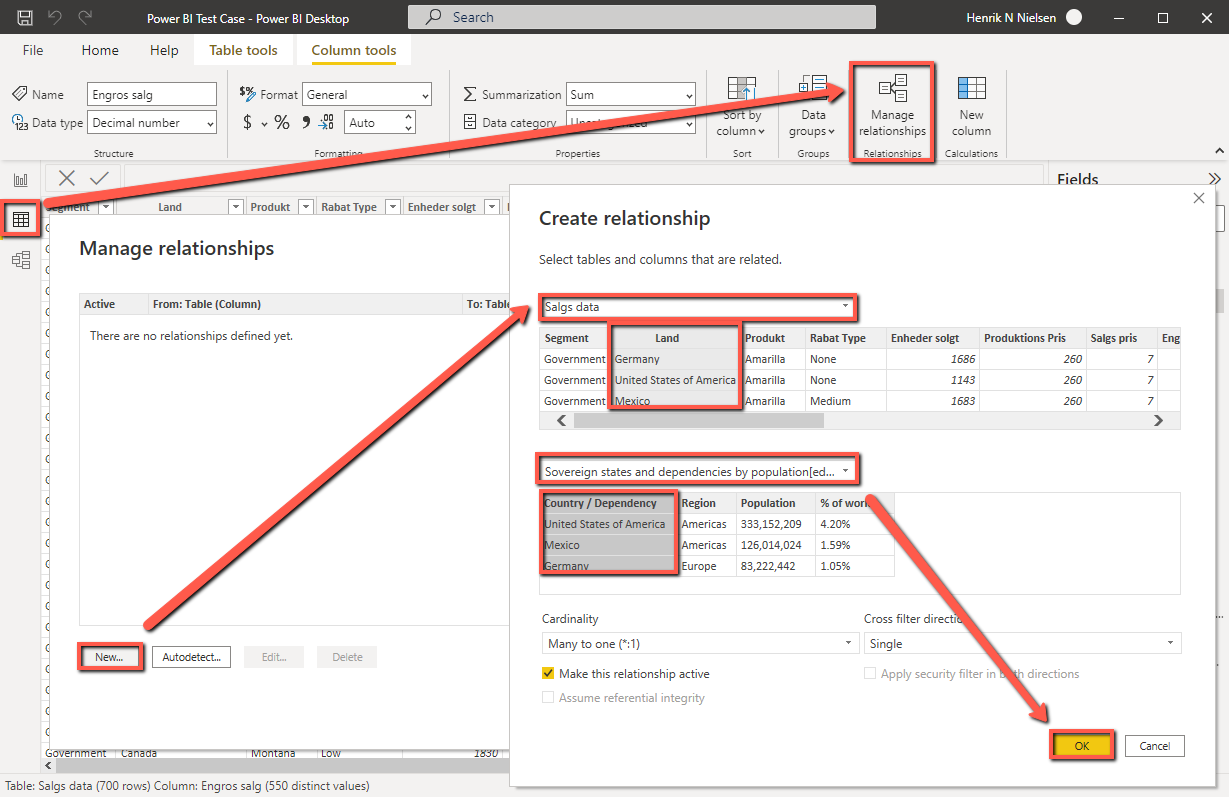Click the Salgs data horizontal scrollbar thumb
Screen dimensions: 1229x797
pyautogui.click(x=698, y=421)
